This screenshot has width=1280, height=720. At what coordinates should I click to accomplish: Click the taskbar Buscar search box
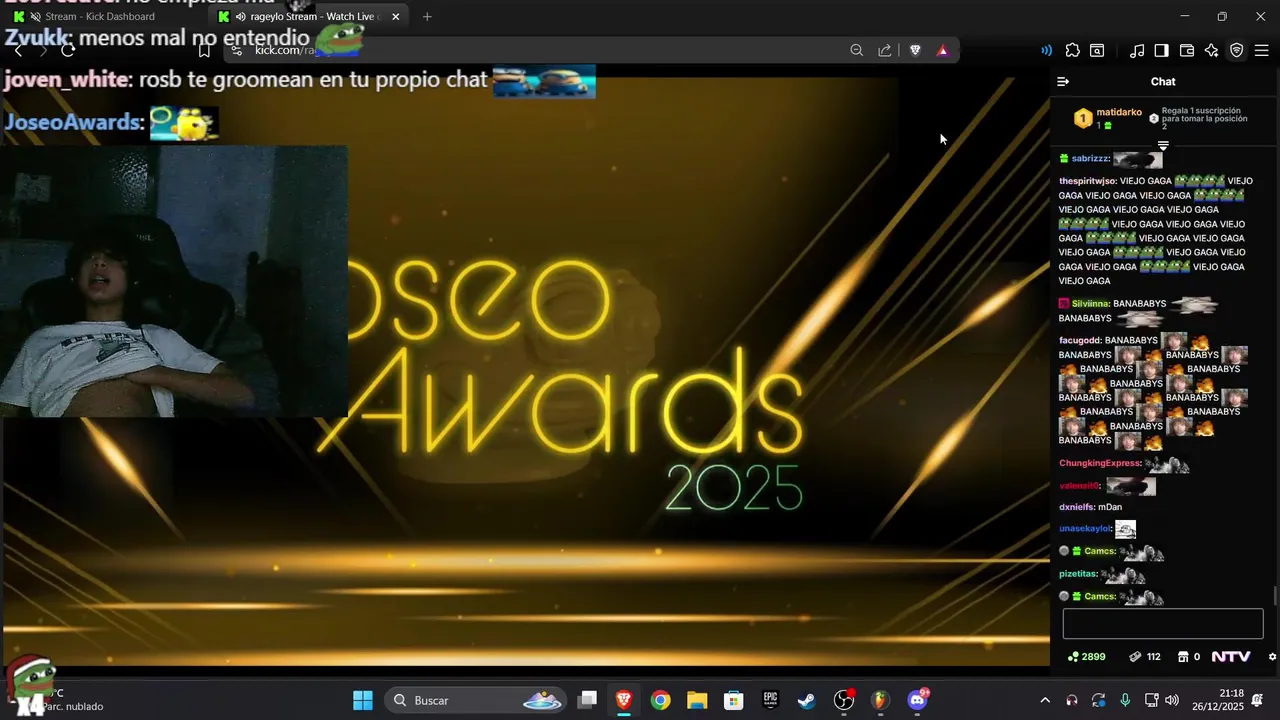pyautogui.click(x=476, y=700)
